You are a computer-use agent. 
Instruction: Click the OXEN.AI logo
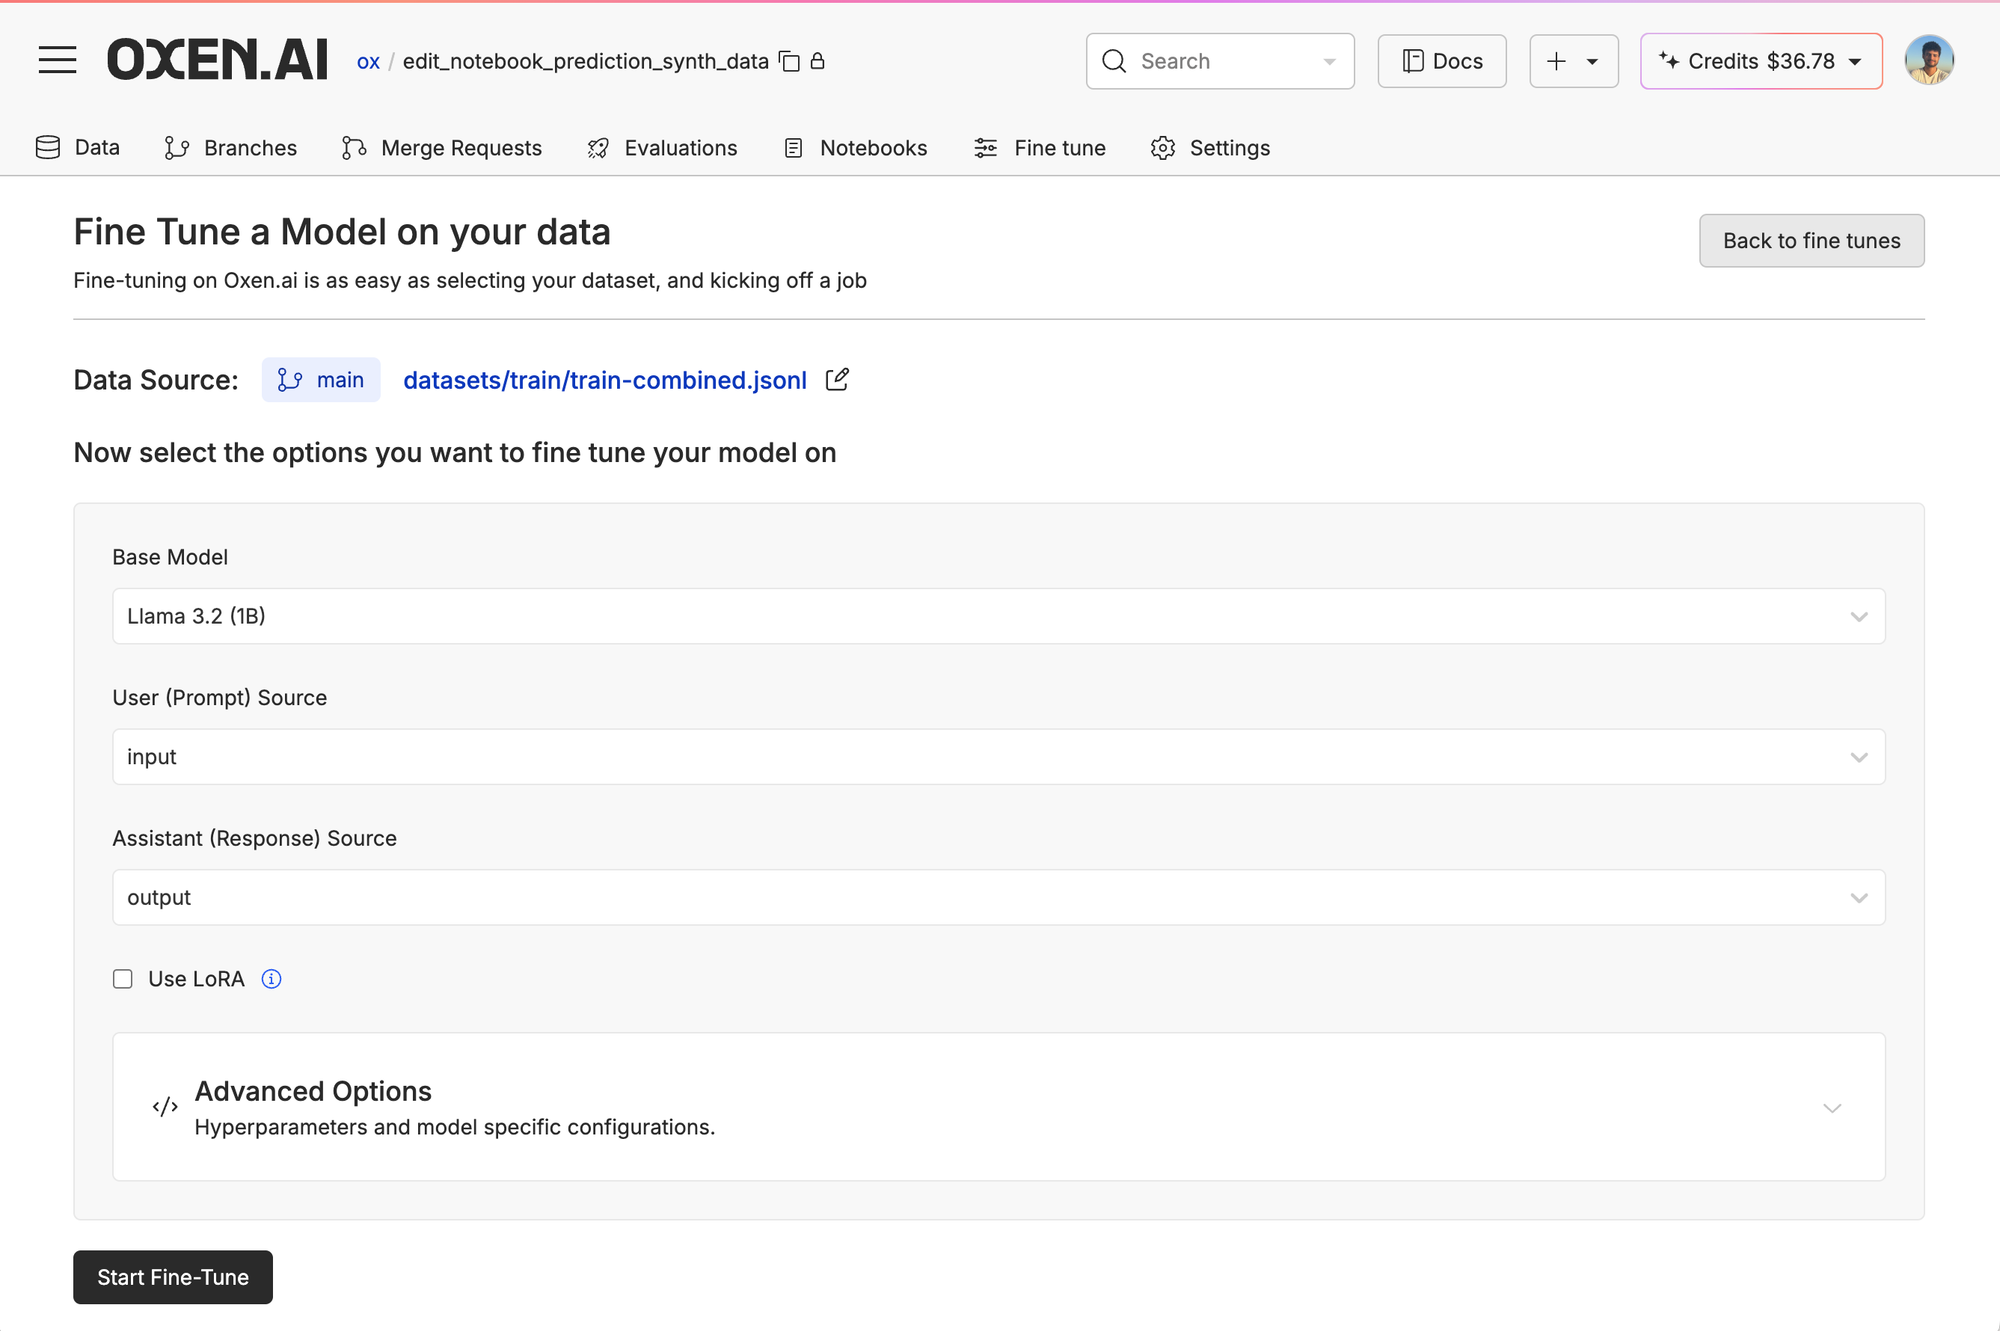coord(217,60)
